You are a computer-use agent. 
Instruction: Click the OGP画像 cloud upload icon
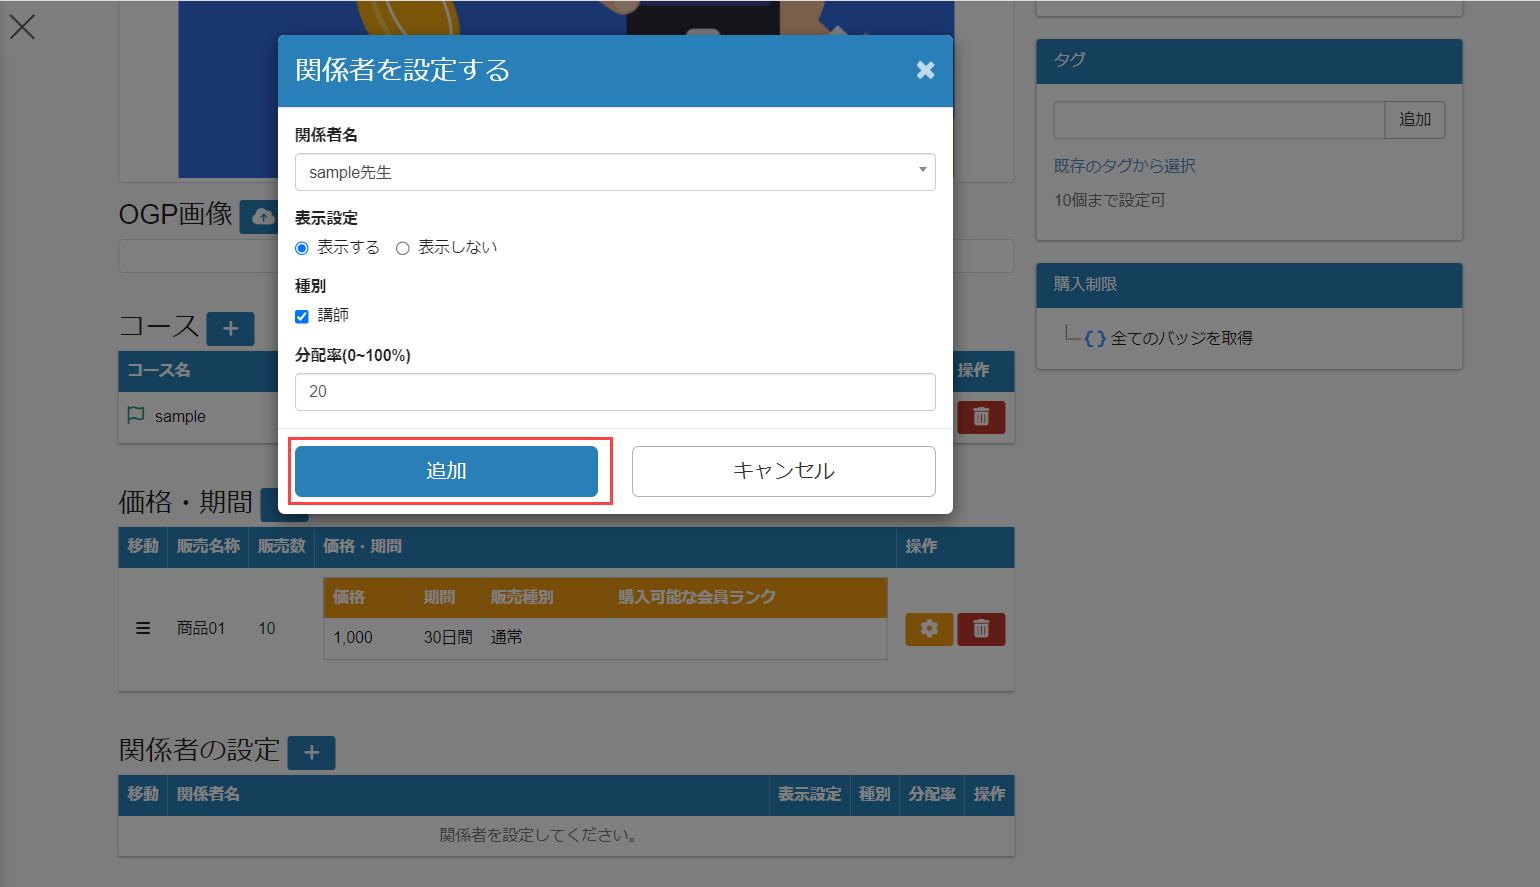260,216
